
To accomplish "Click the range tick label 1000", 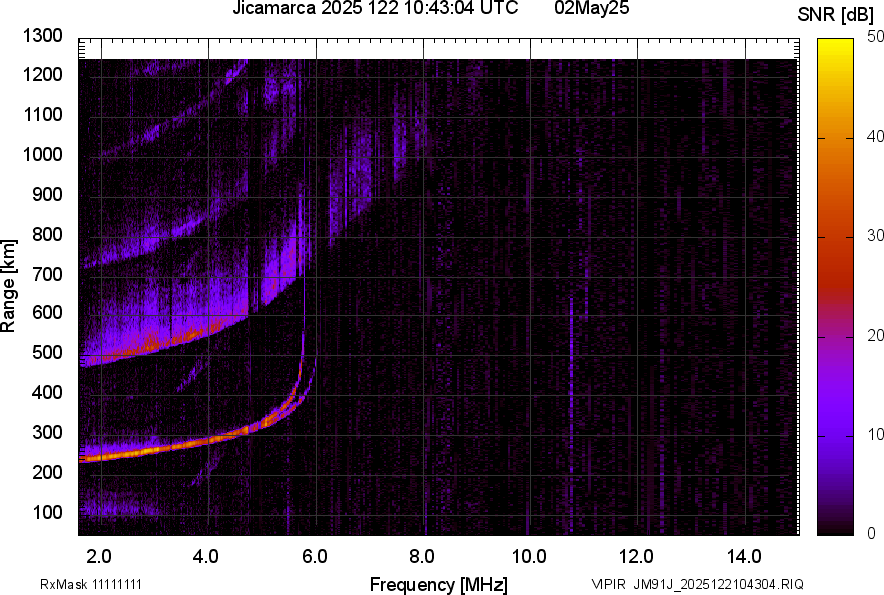I will tap(42, 154).
